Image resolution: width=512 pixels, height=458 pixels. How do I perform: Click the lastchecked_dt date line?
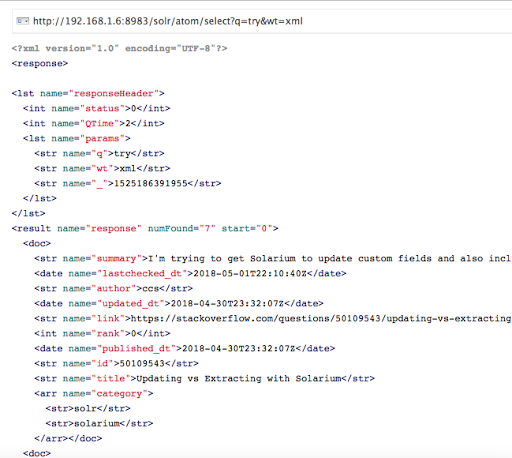190,274
